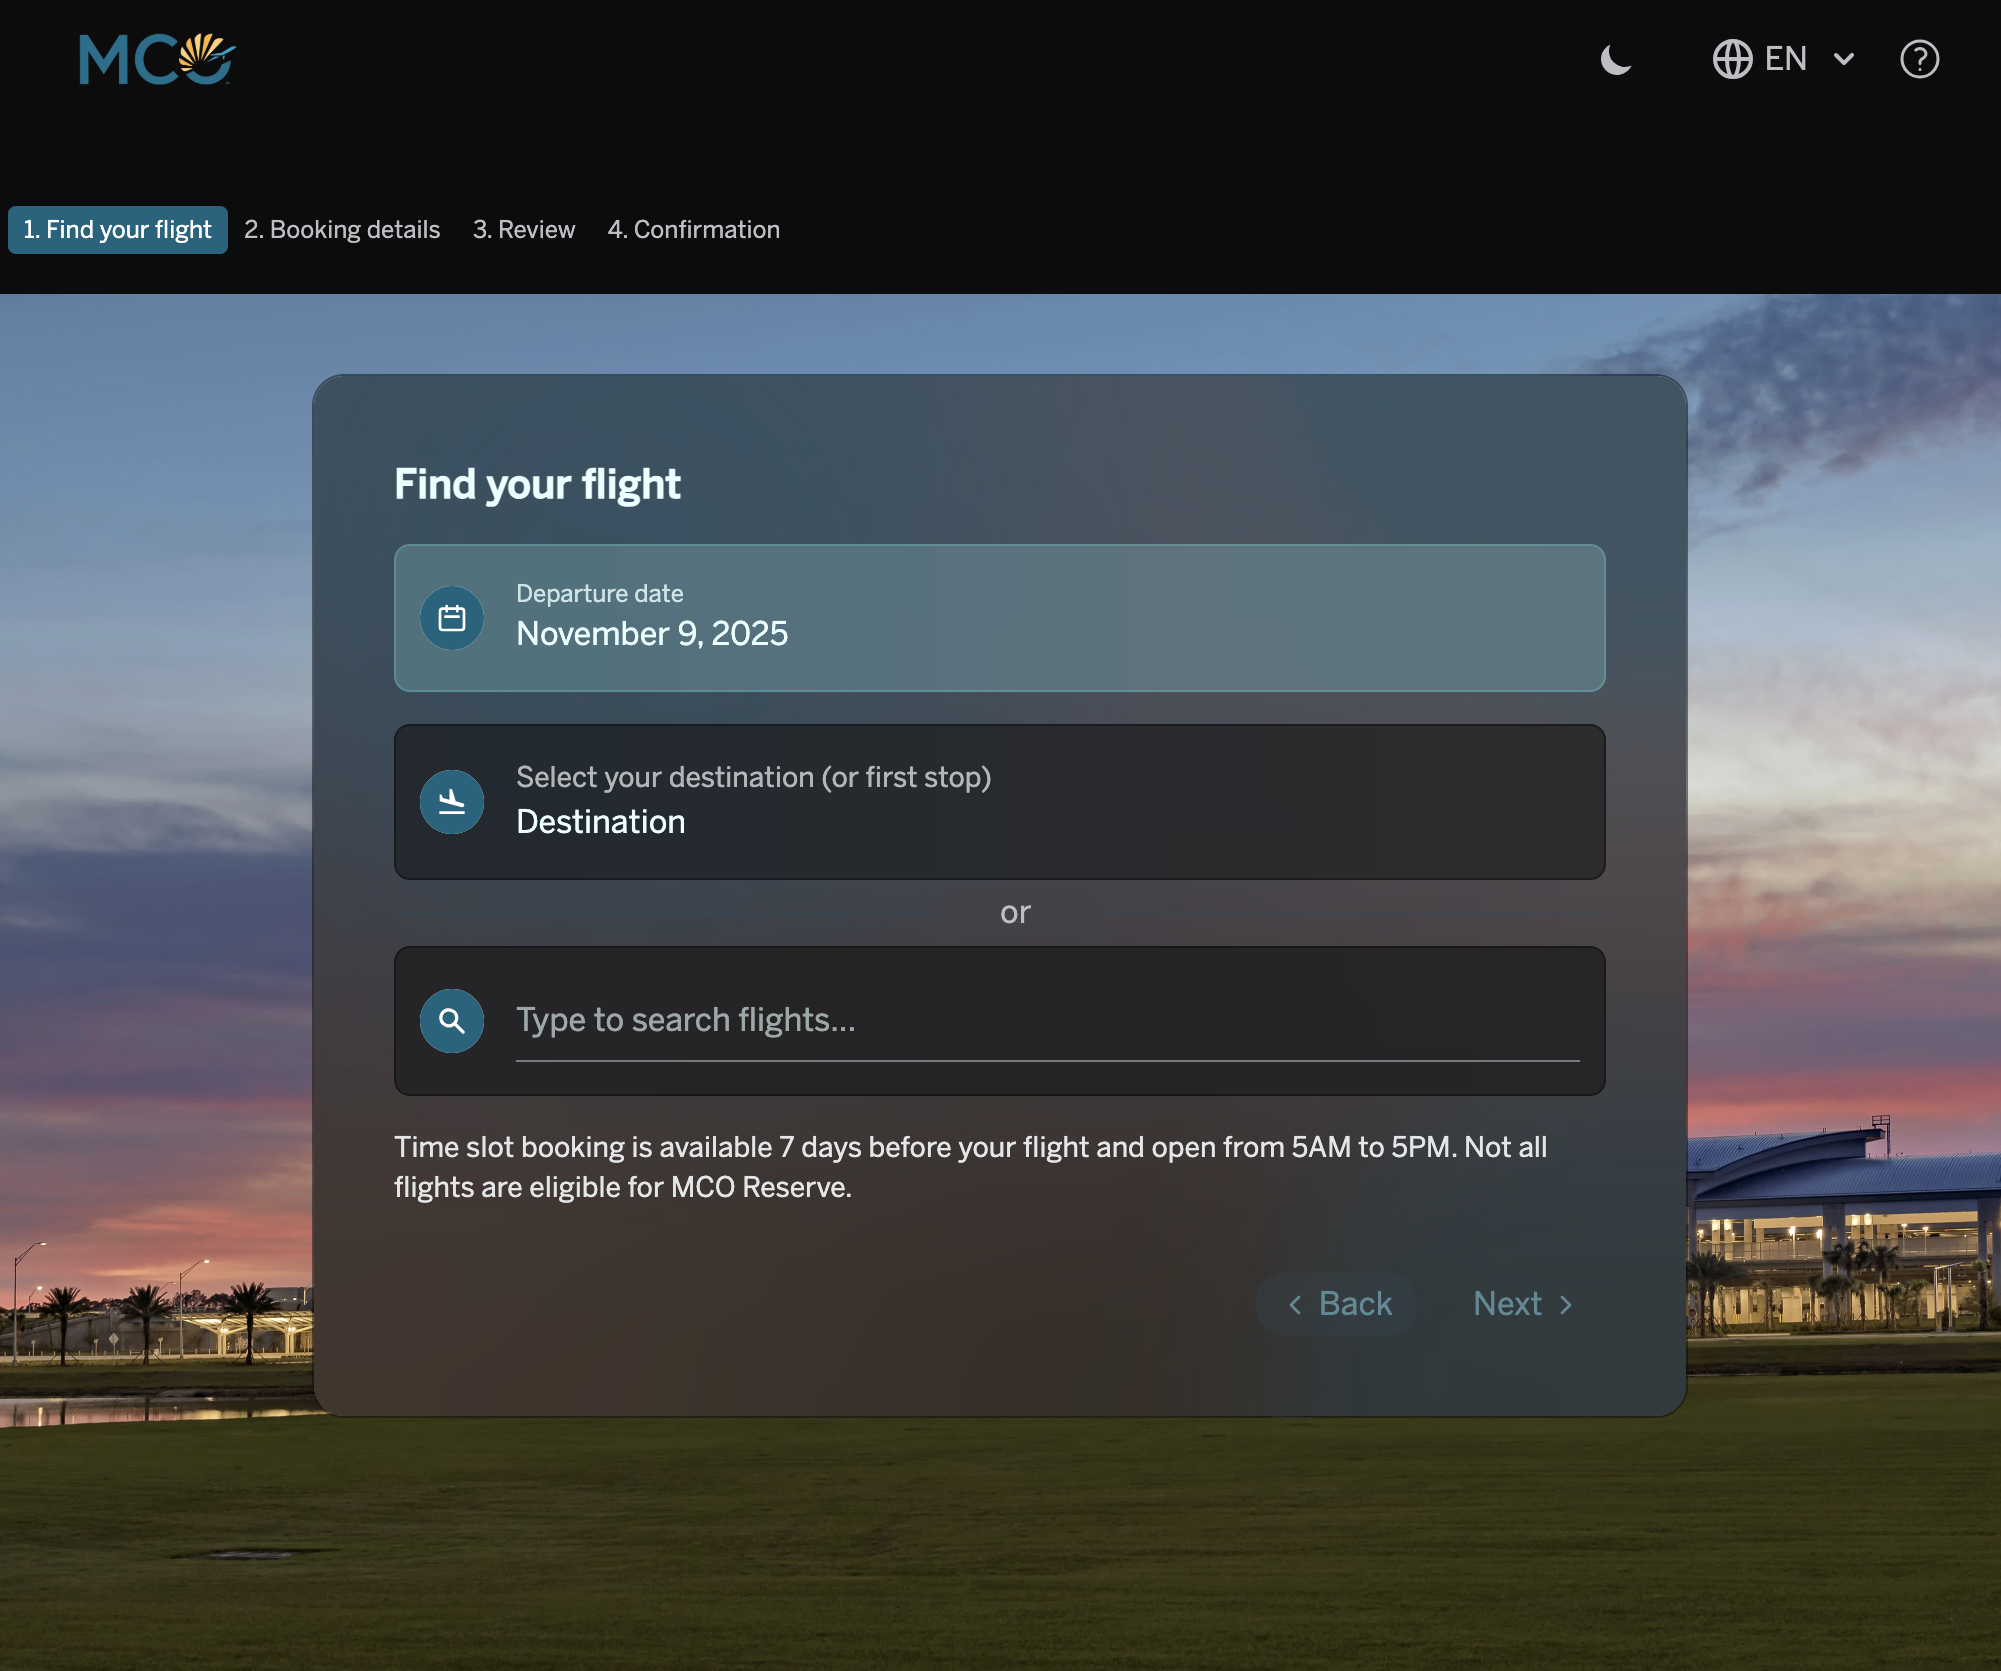Select the Find your flight step
Screen dimensions: 2001x1671
click(x=118, y=230)
